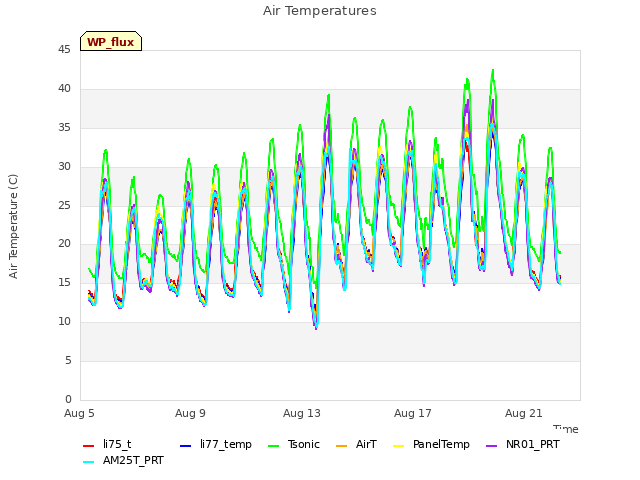Viewport: 640px width, 480px height.
Task: Click the green Tsonic legend color marker
Action: point(273,446)
